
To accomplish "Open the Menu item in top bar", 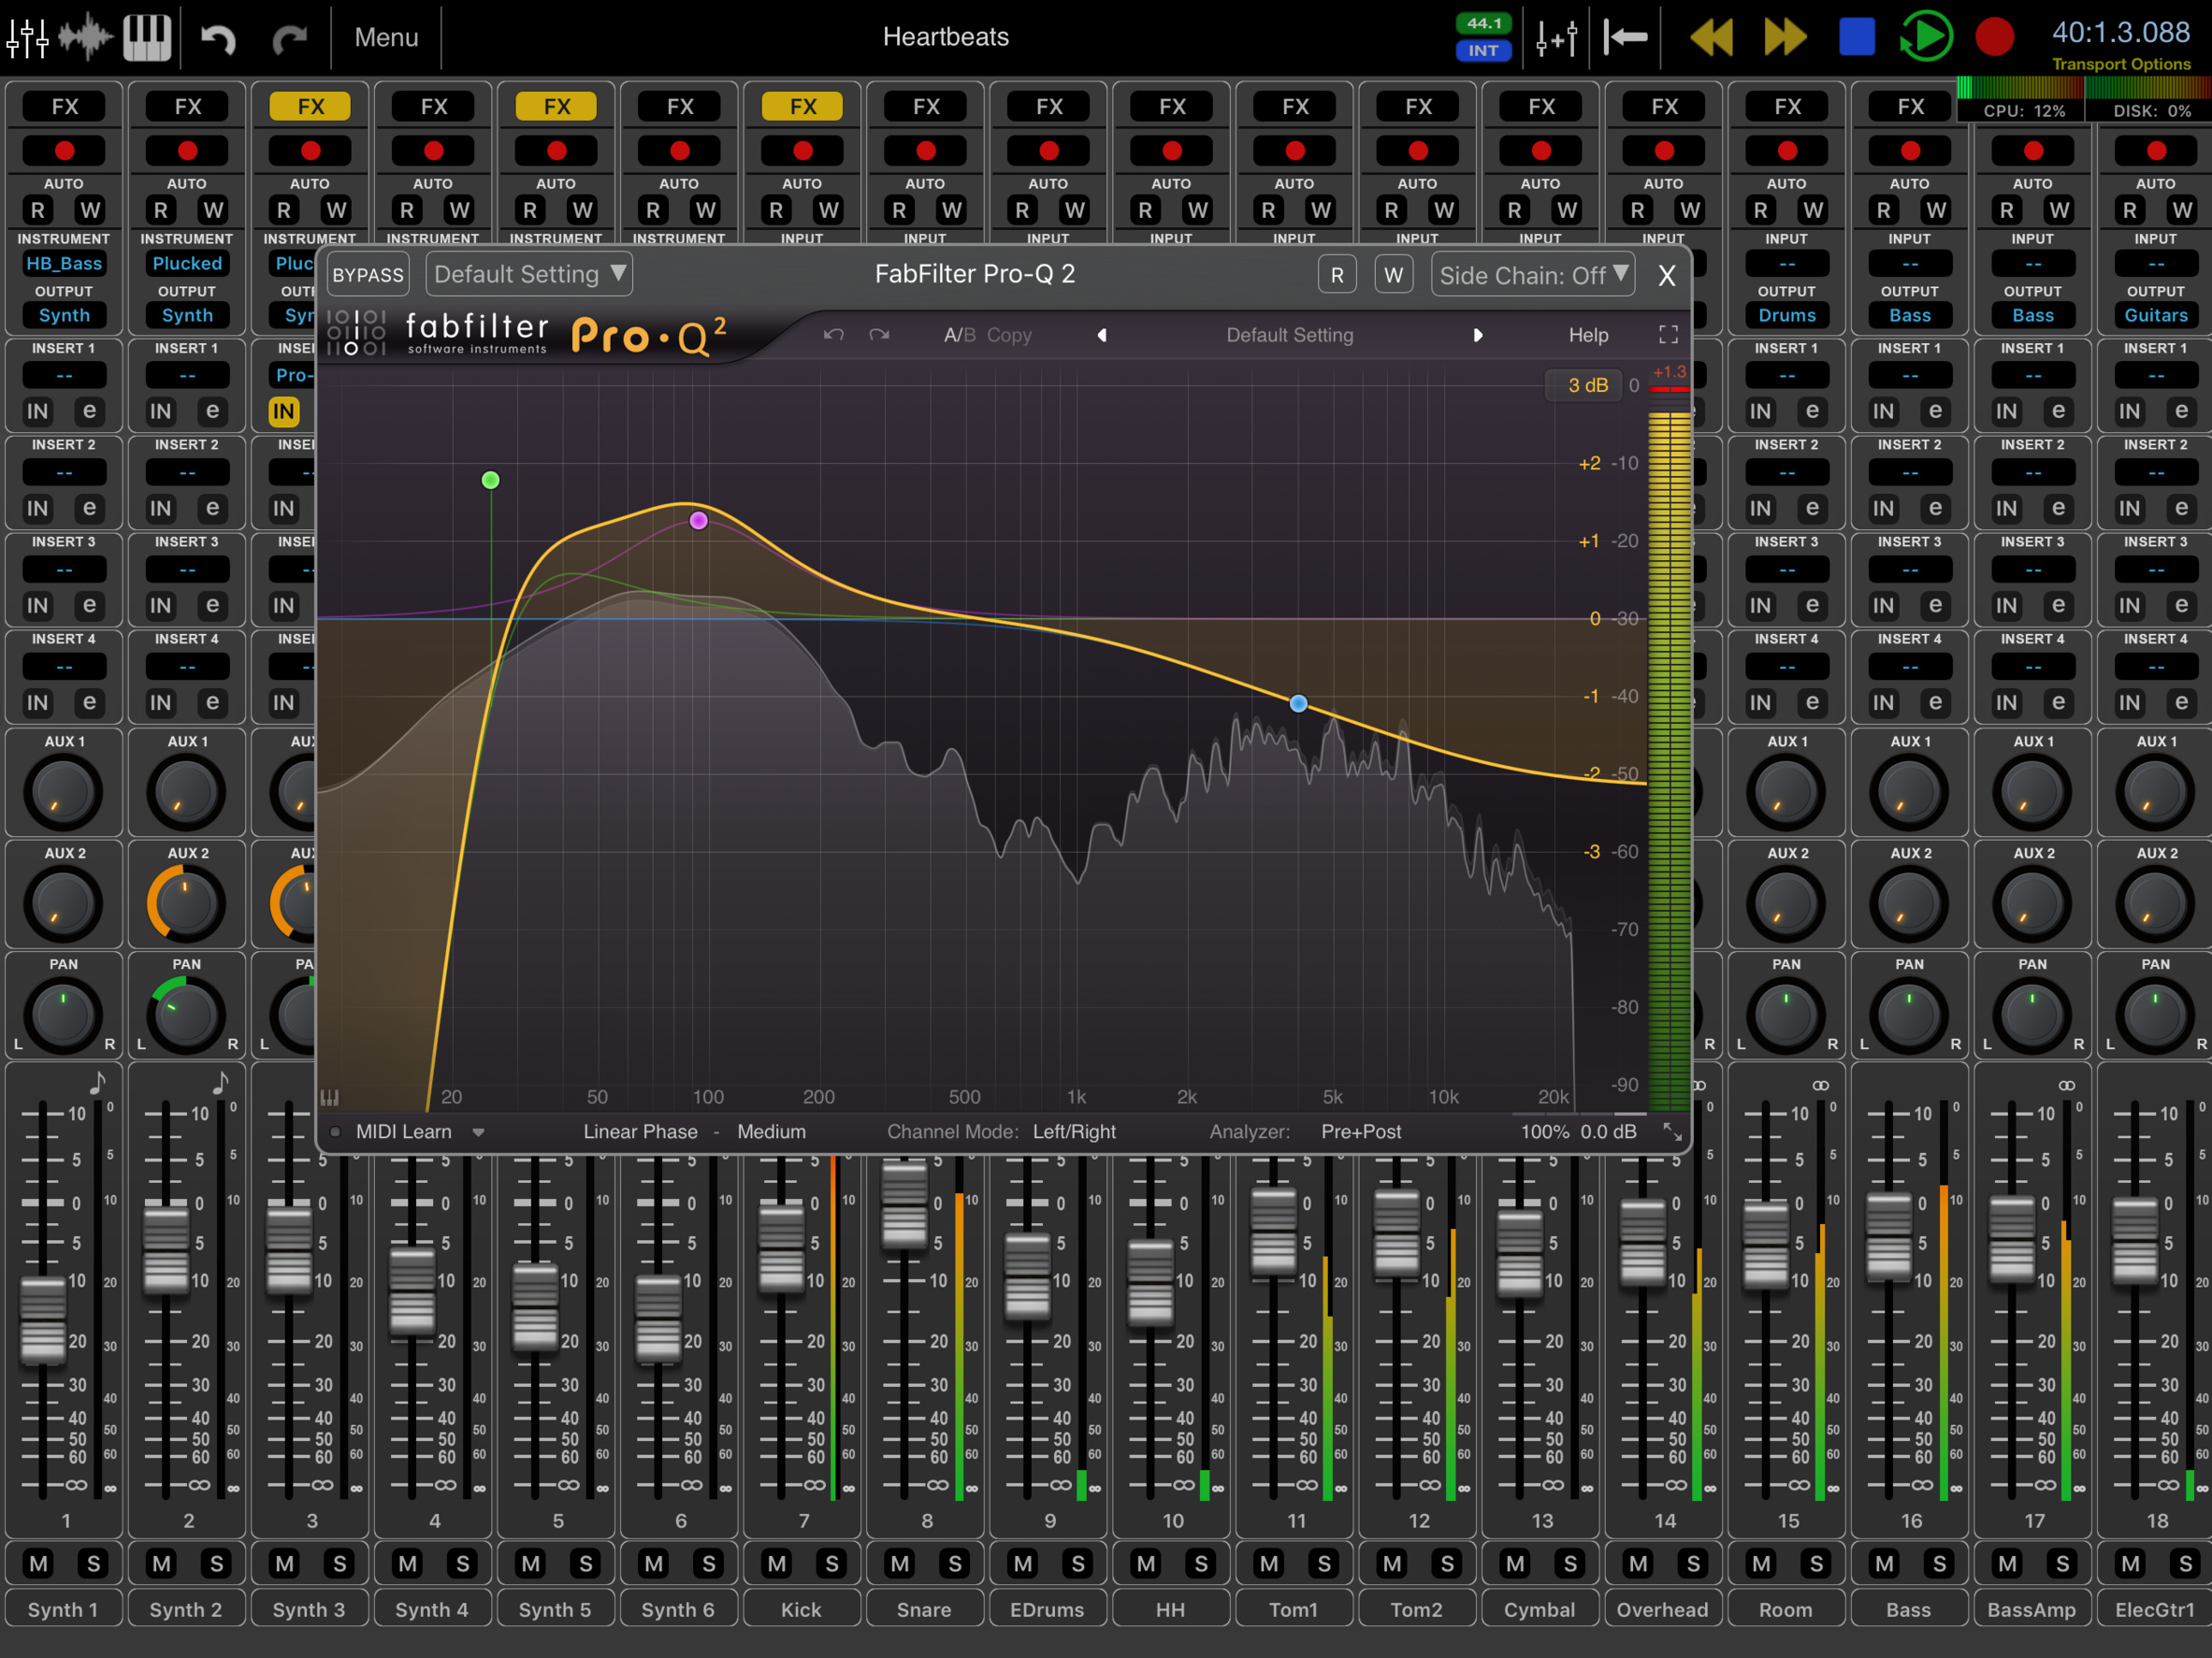I will click(386, 37).
